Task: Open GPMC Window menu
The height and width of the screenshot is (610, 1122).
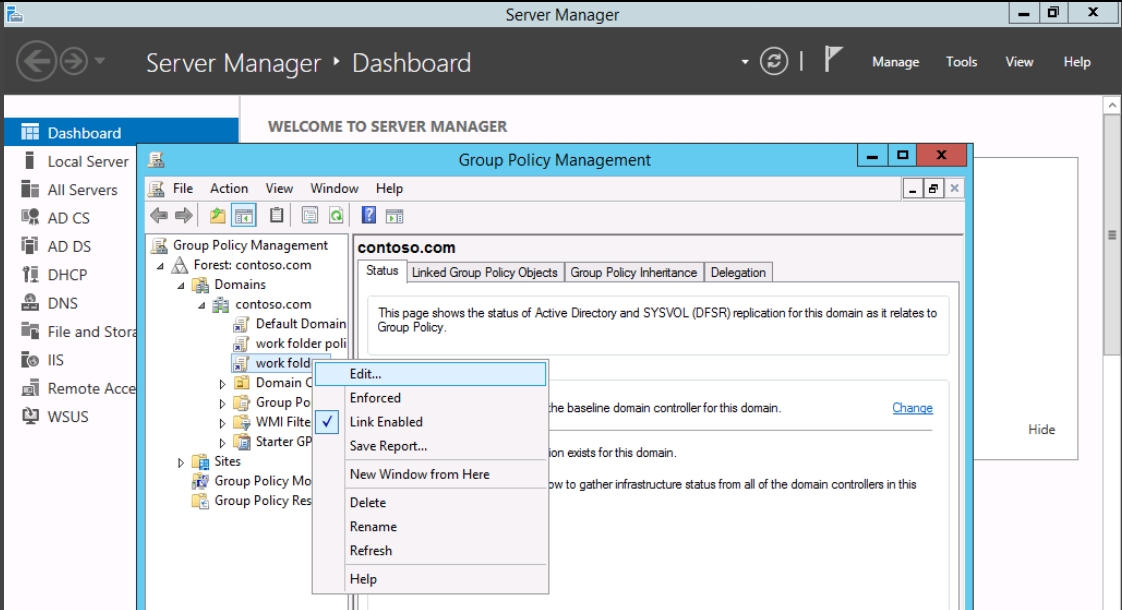Action: point(334,188)
